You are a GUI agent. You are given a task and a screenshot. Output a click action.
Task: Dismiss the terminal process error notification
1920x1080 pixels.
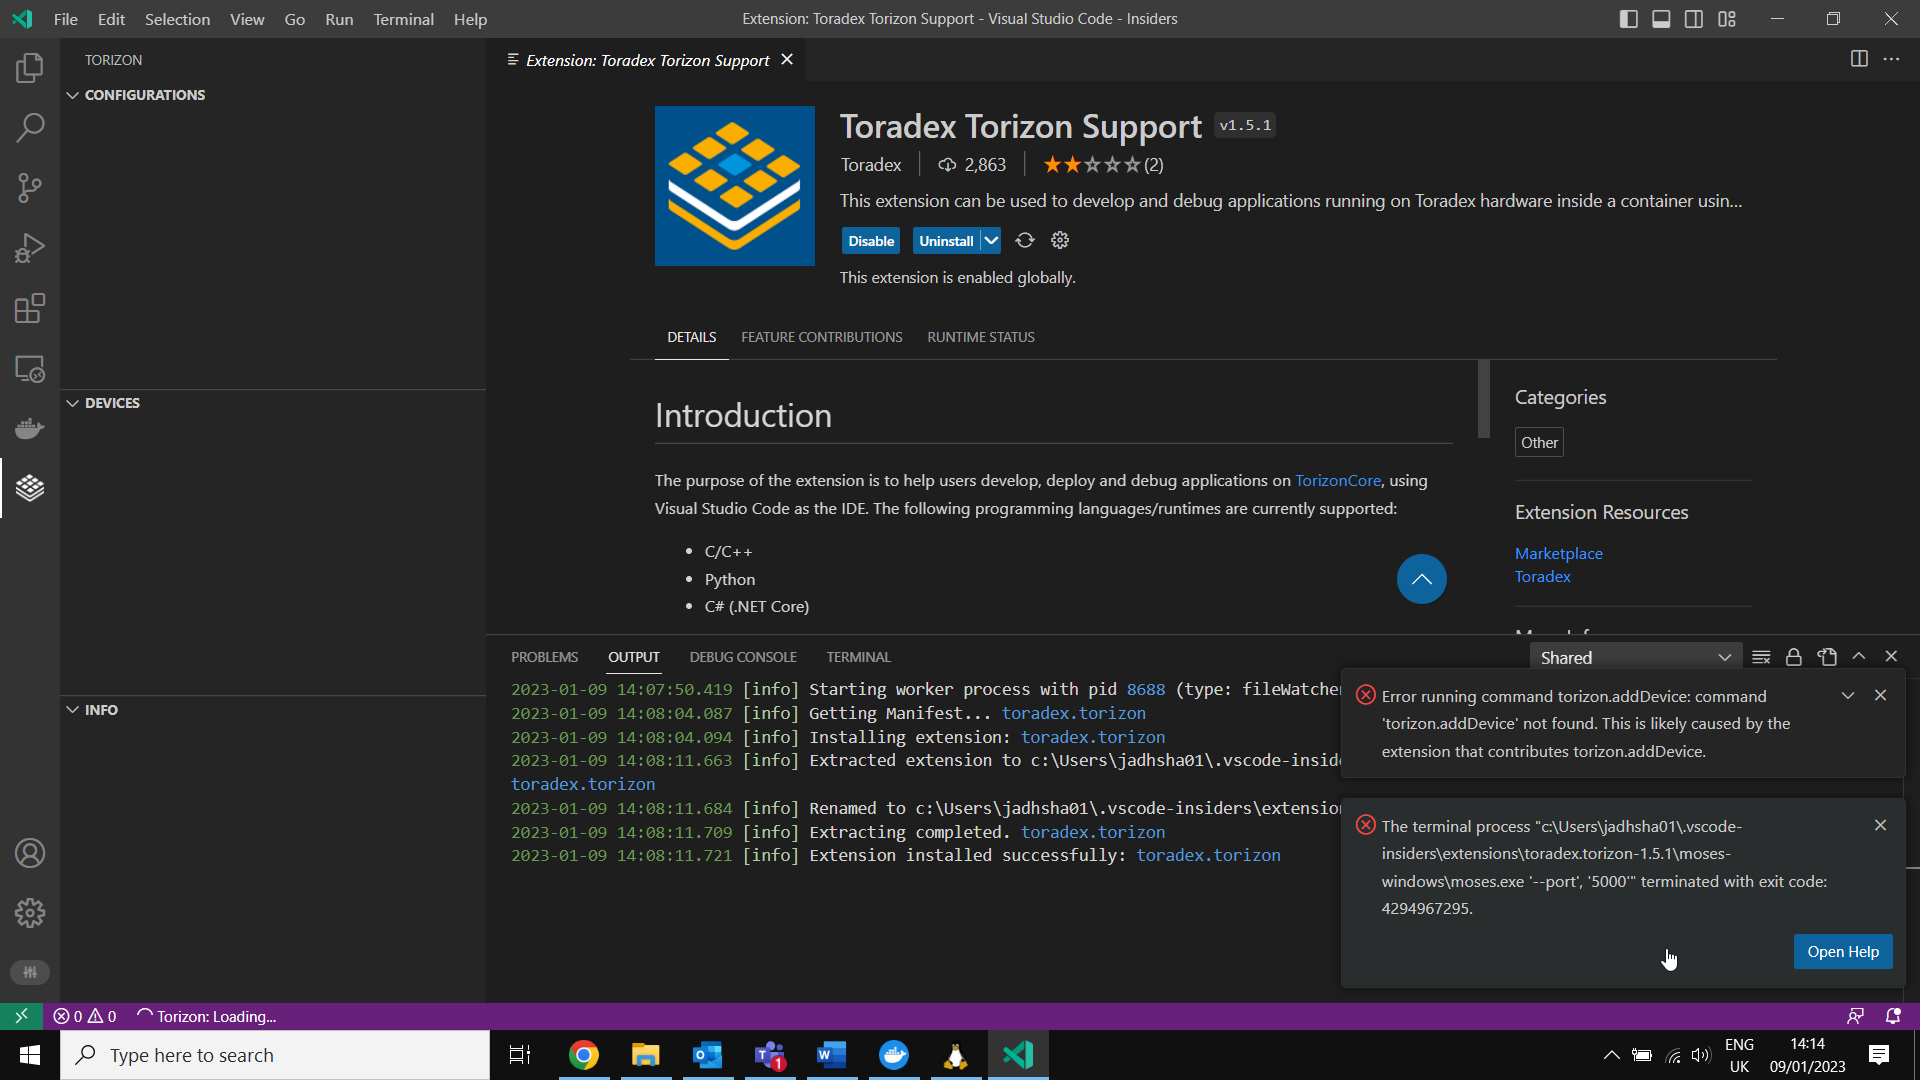1880,825
